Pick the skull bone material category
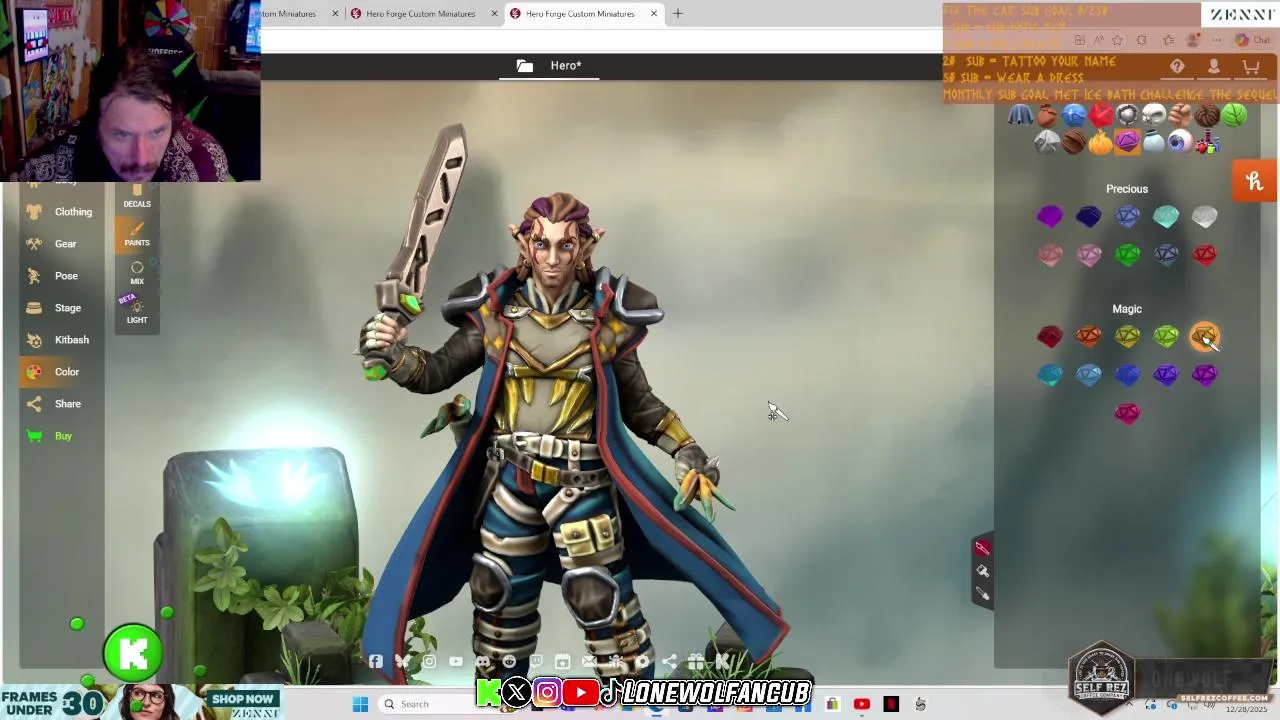 (1154, 115)
